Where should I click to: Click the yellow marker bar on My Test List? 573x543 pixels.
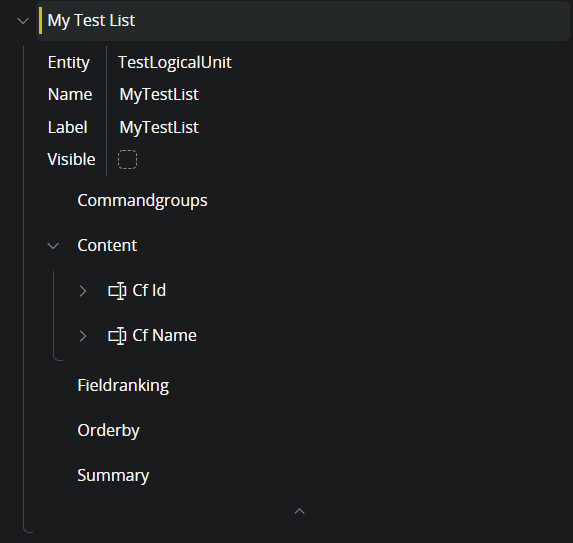point(40,20)
